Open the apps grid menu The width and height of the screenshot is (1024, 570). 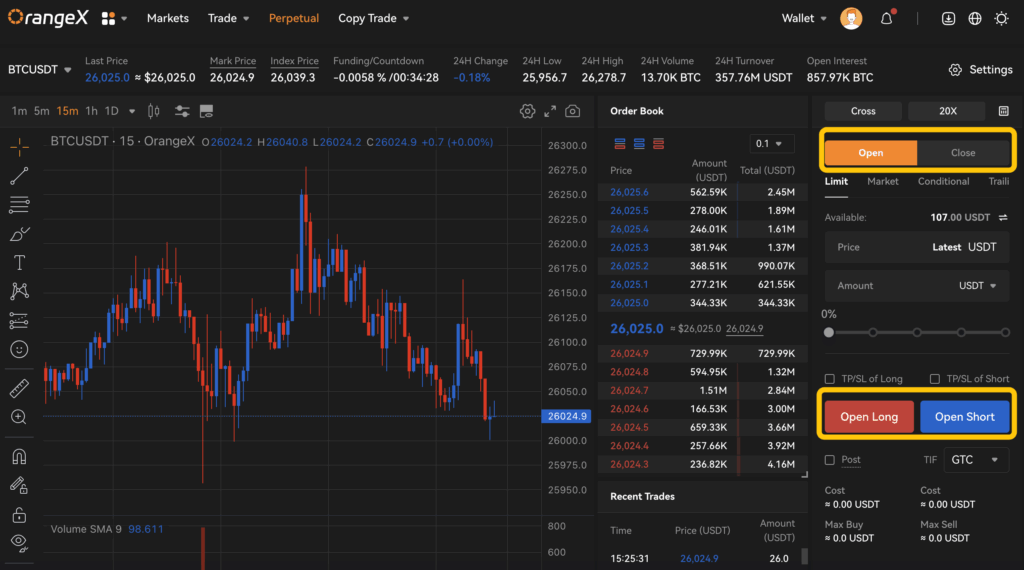pyautogui.click(x=112, y=18)
